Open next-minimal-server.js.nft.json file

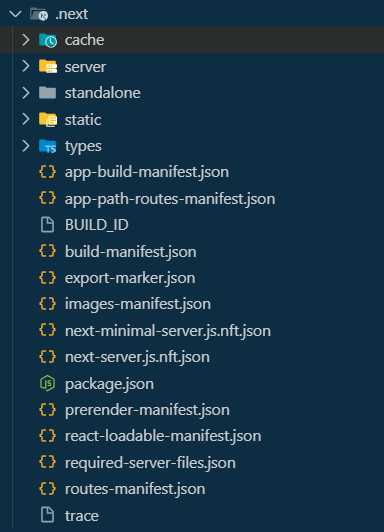[168, 331]
